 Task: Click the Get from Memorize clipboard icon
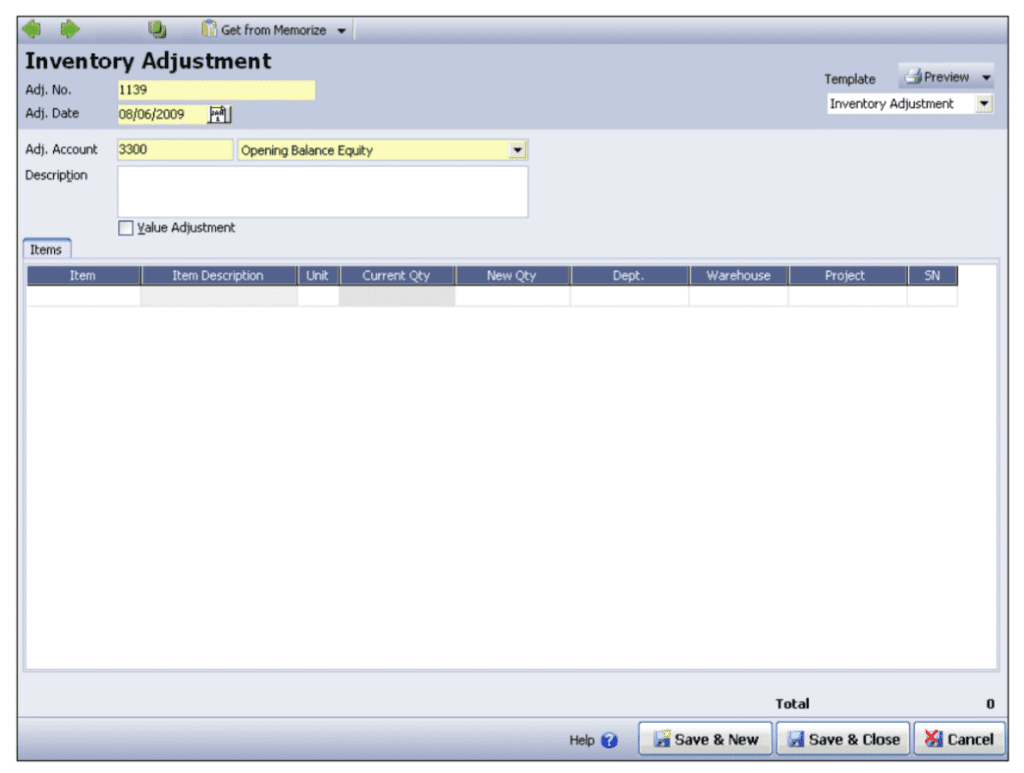pyautogui.click(x=209, y=29)
